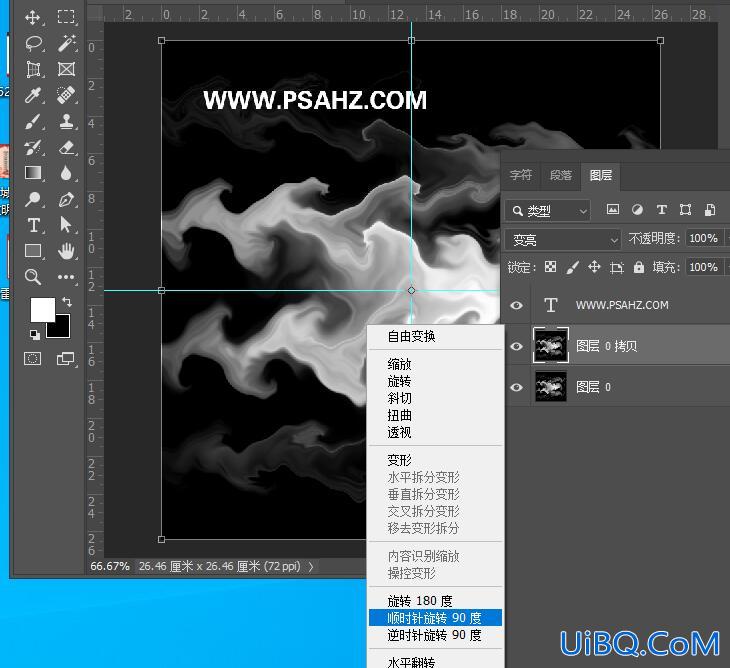Select the Eyedropper tool
The height and width of the screenshot is (668, 730).
click(33, 95)
